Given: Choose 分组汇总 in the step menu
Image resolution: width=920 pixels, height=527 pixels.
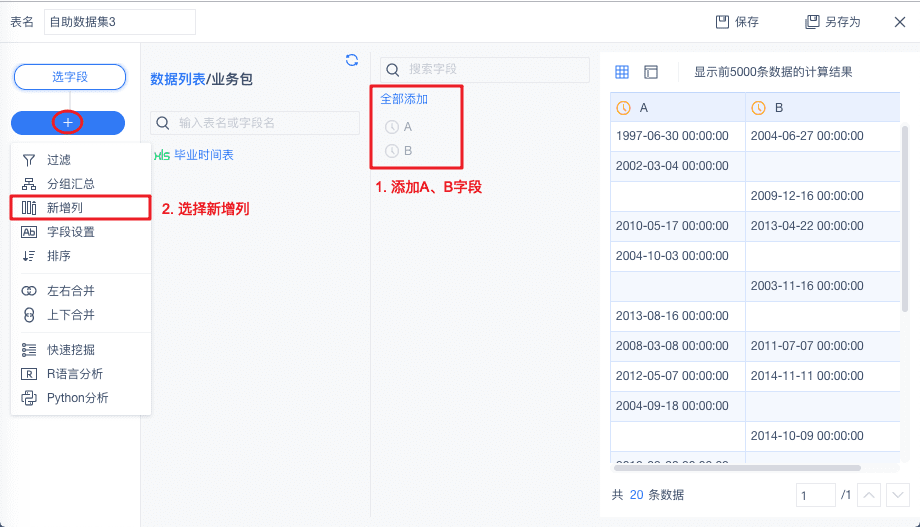Looking at the screenshot, I should 80,184.
